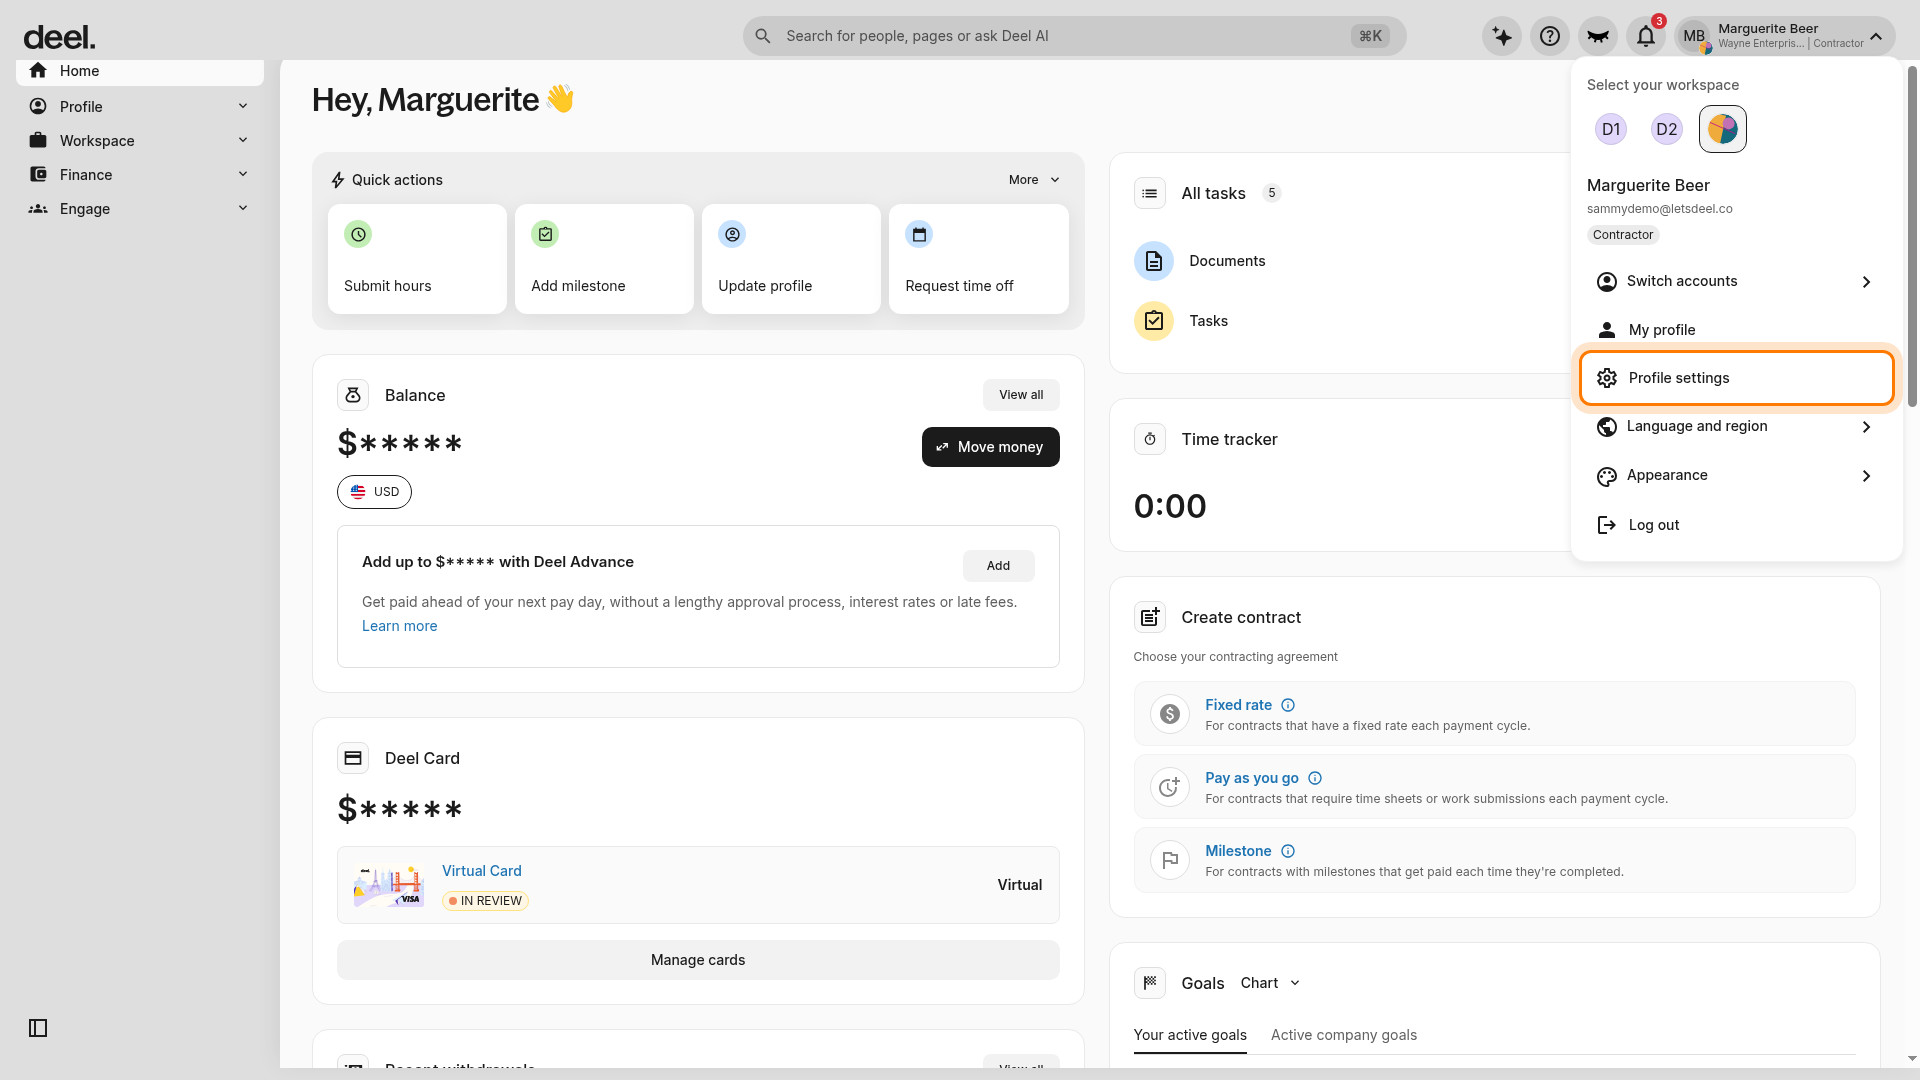Open the Submit hours quick action
Image resolution: width=1920 pixels, height=1080 pixels.
click(417, 259)
